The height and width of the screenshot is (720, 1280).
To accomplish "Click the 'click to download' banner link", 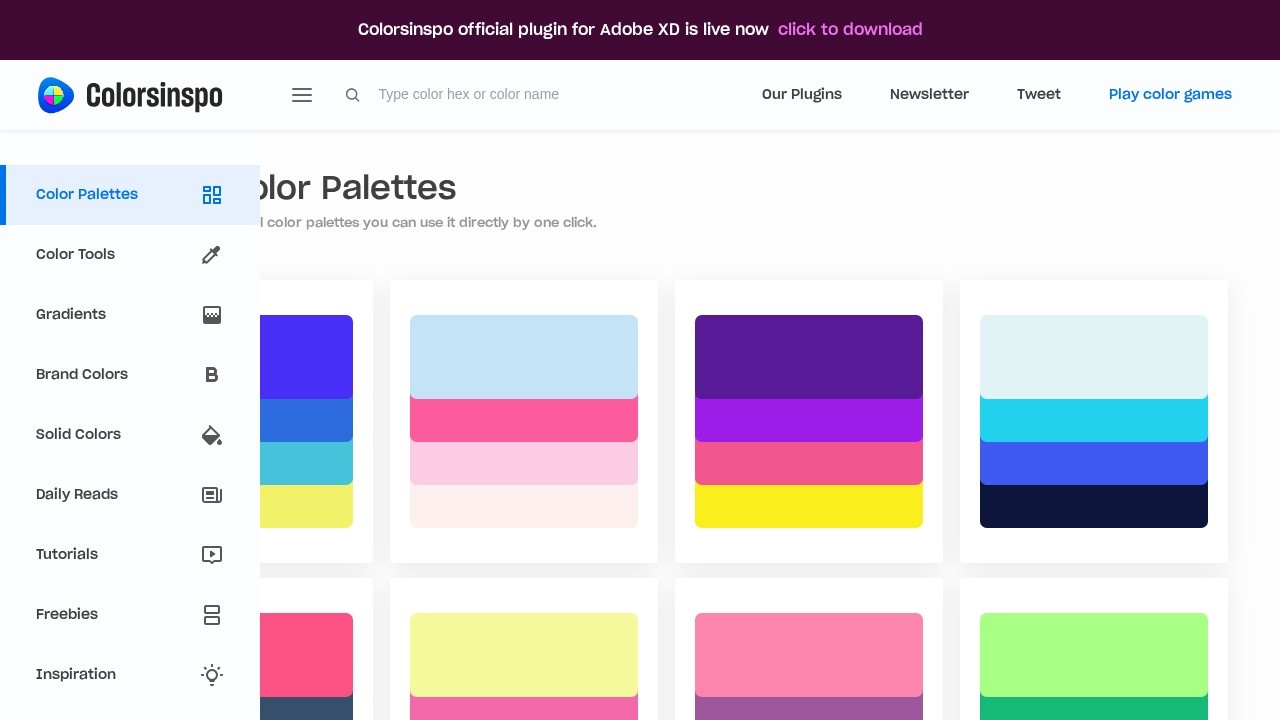I will pyautogui.click(x=850, y=30).
